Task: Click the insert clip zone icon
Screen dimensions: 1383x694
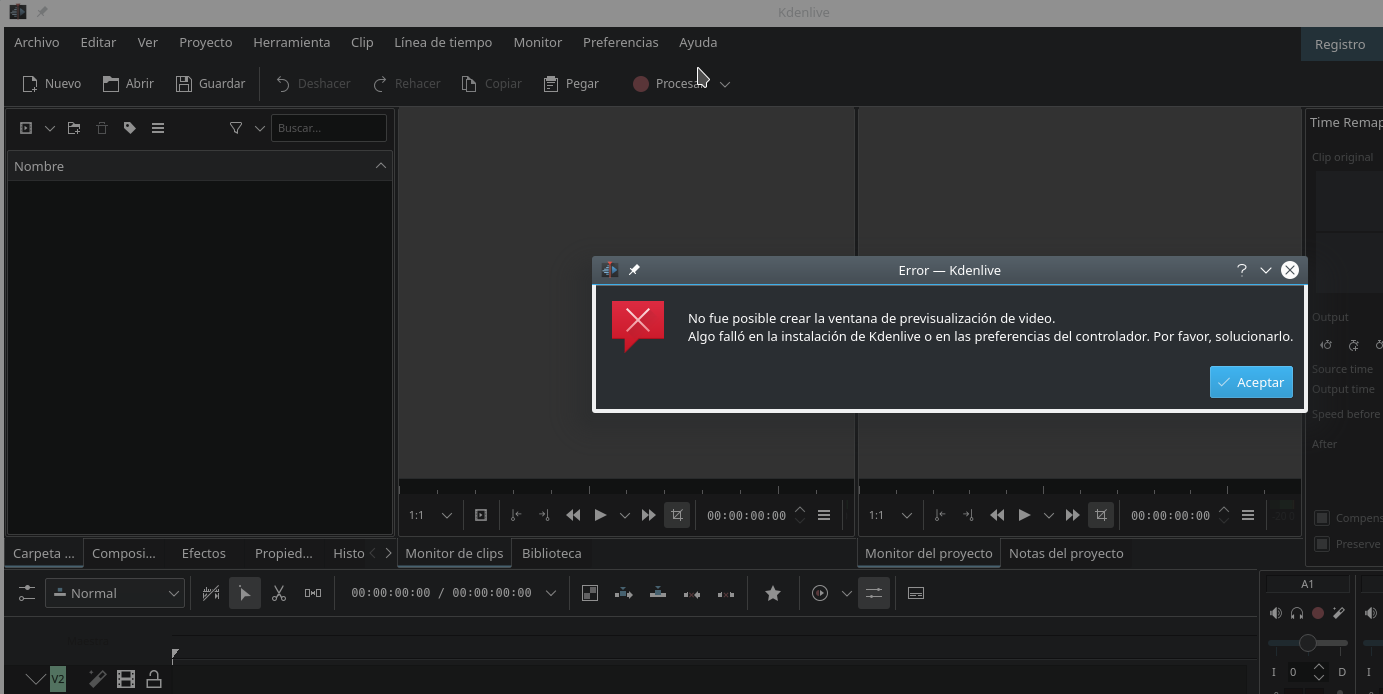Action: click(x=624, y=593)
